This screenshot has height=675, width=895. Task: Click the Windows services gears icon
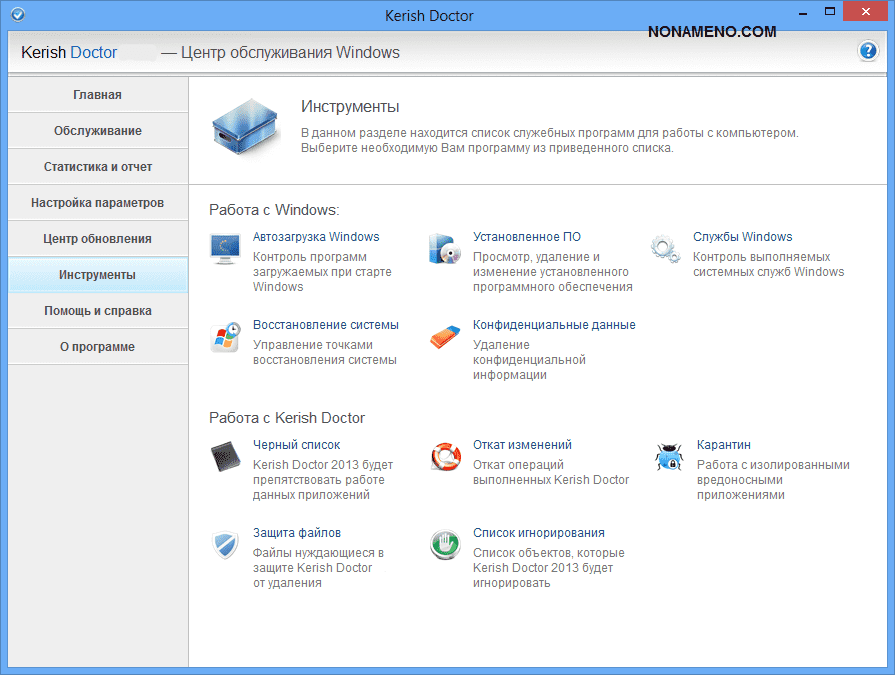point(665,248)
